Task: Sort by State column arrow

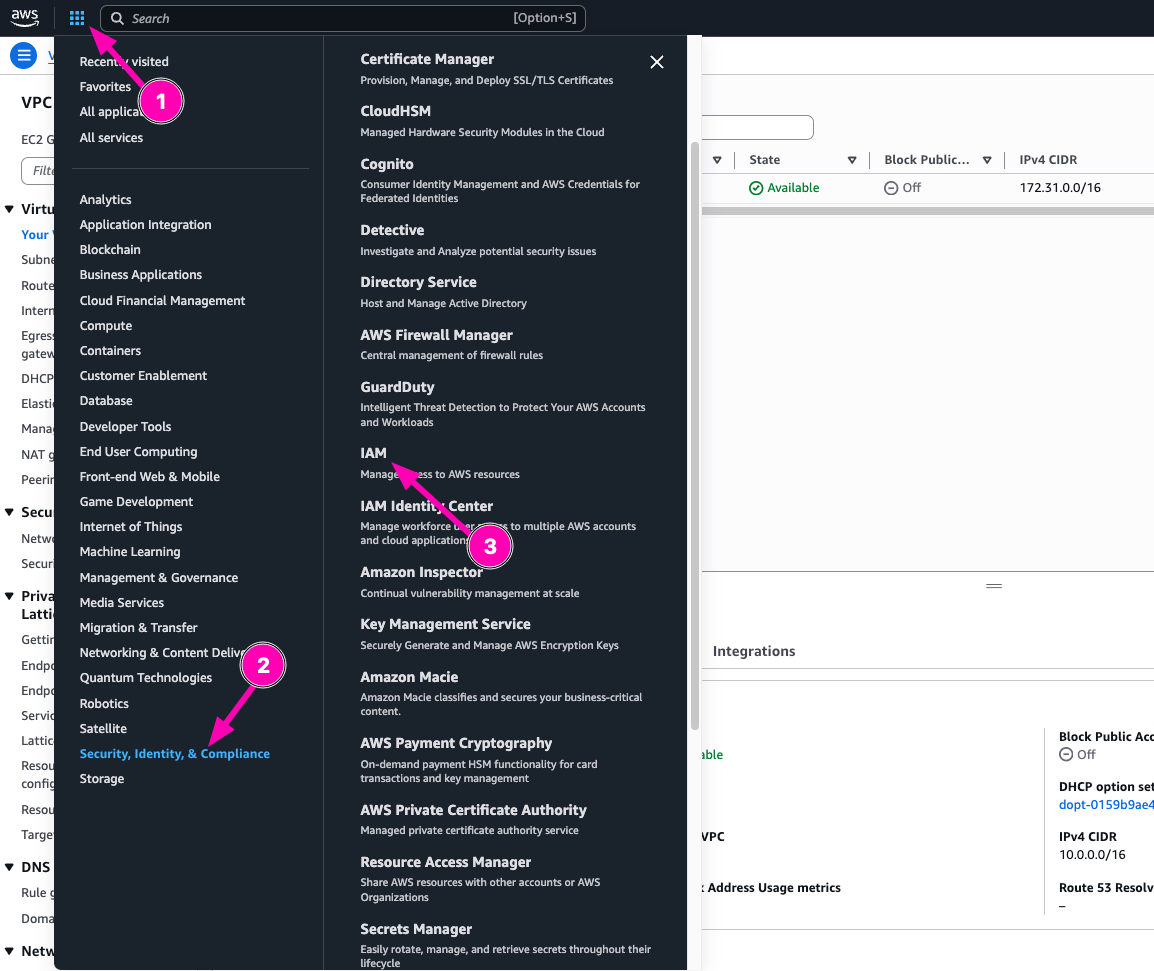Action: pyautogui.click(x=852, y=160)
